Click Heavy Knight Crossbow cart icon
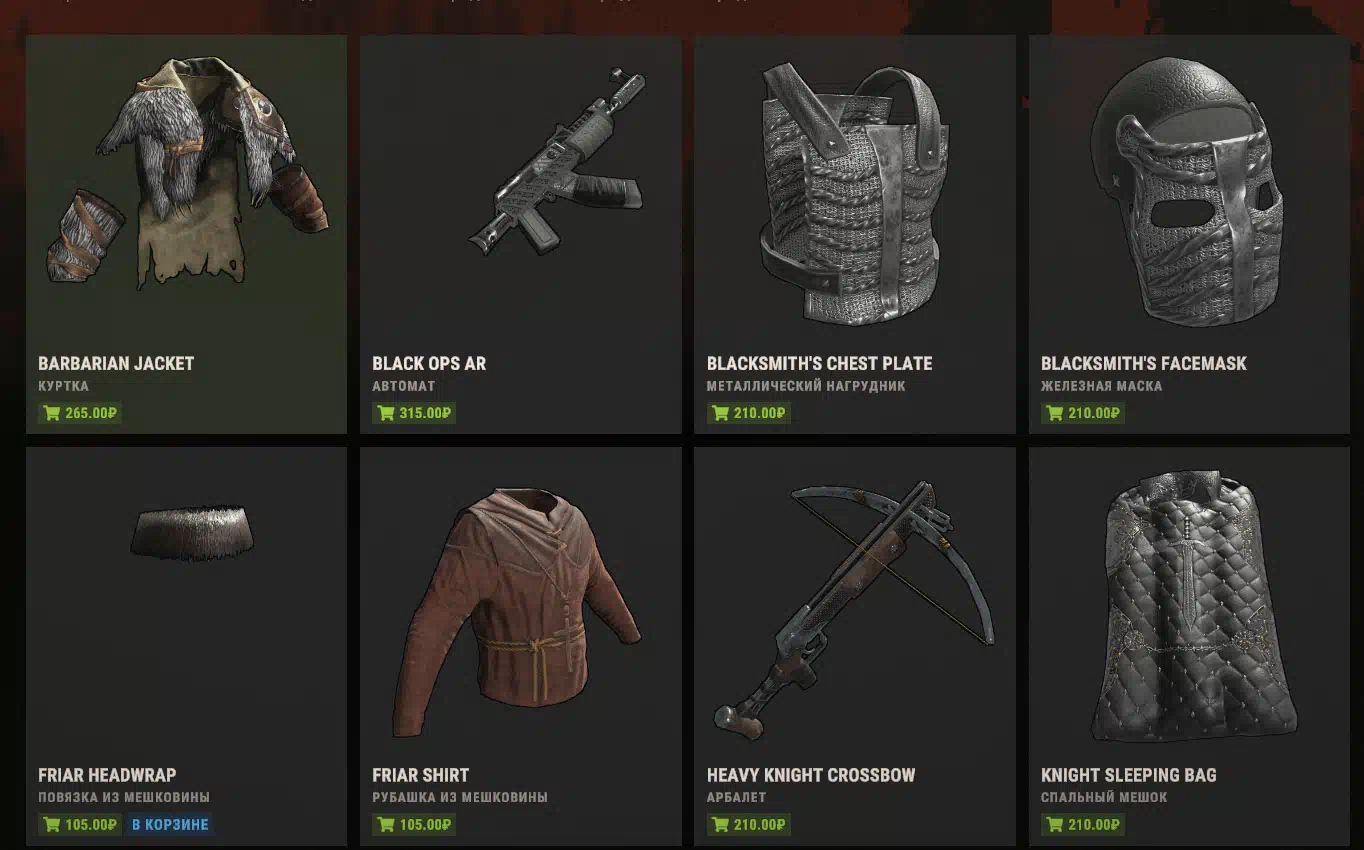Viewport: 1364px width, 850px height. [720, 825]
